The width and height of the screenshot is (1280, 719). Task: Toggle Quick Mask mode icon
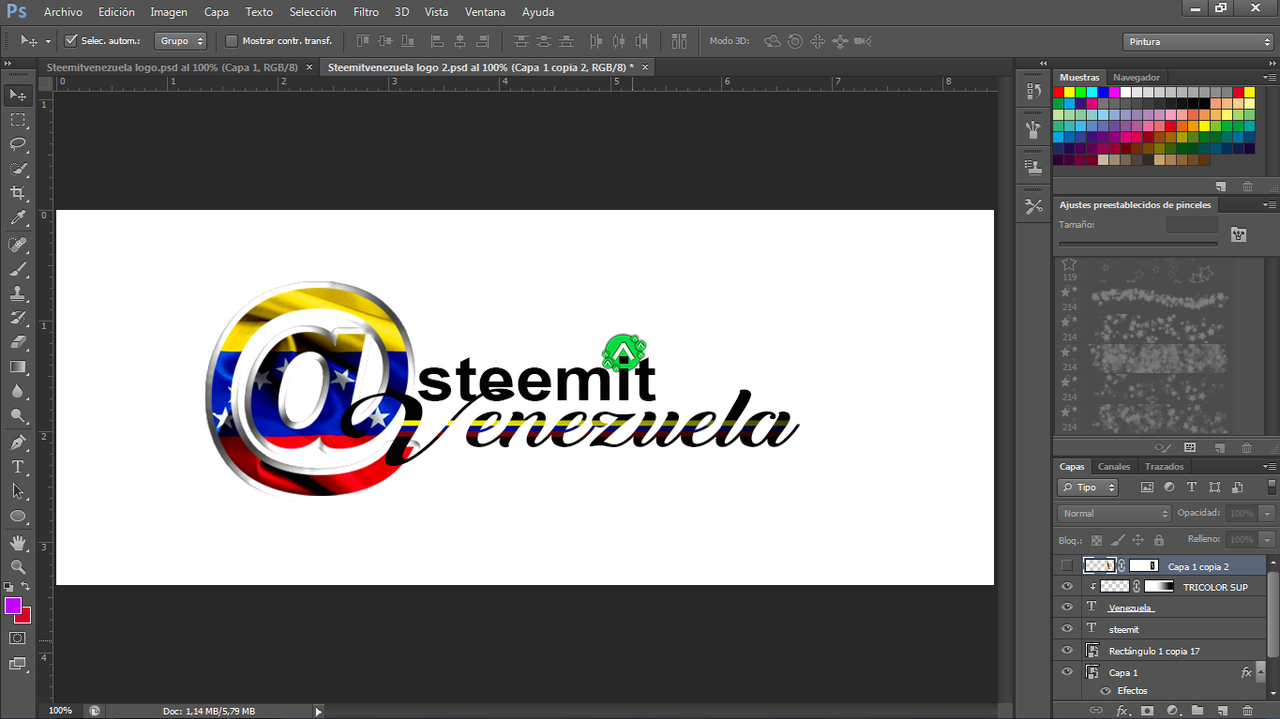click(18, 638)
